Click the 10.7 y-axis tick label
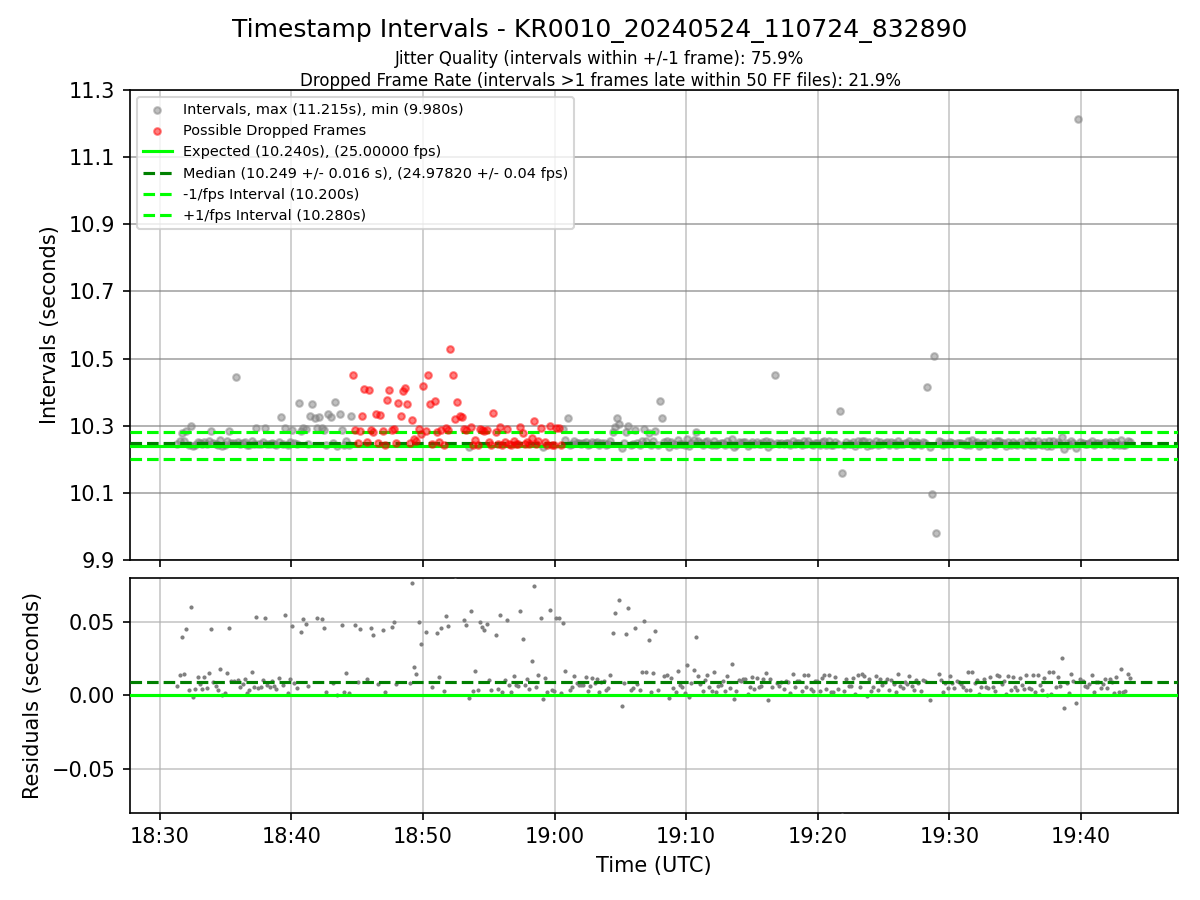This screenshot has width=1200, height=900. click(x=93, y=292)
